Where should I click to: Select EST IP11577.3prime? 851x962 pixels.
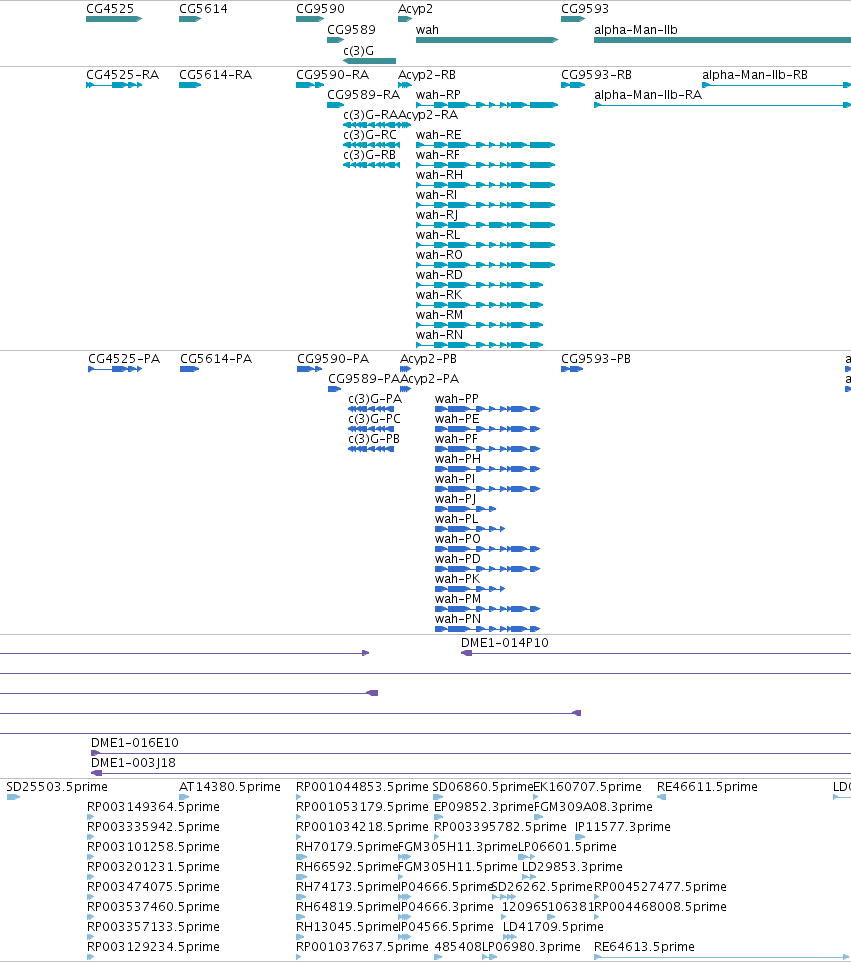(x=580, y=837)
